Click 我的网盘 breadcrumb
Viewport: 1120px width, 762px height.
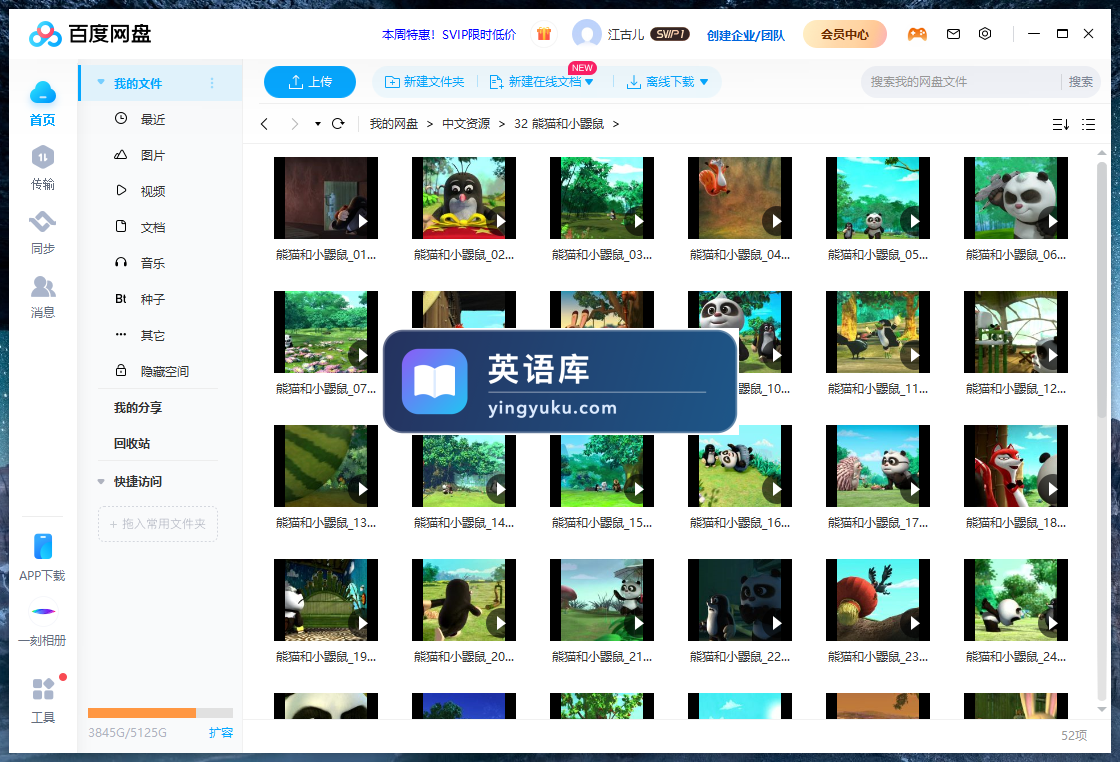tap(394, 124)
